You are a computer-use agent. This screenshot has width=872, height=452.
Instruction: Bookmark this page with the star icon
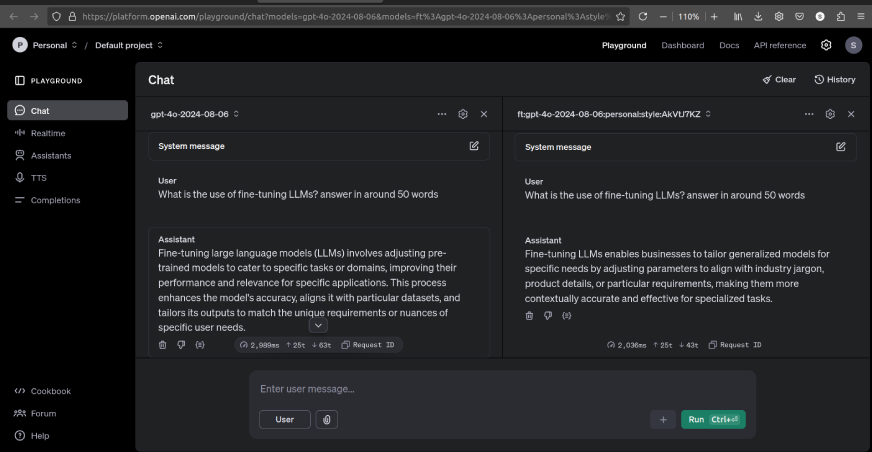[620, 17]
